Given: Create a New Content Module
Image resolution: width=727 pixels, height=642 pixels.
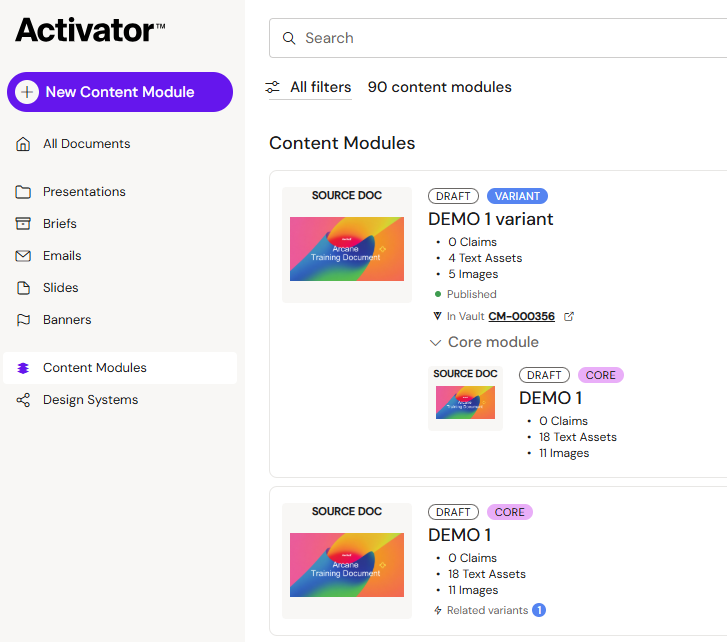Looking at the screenshot, I should click(x=120, y=92).
